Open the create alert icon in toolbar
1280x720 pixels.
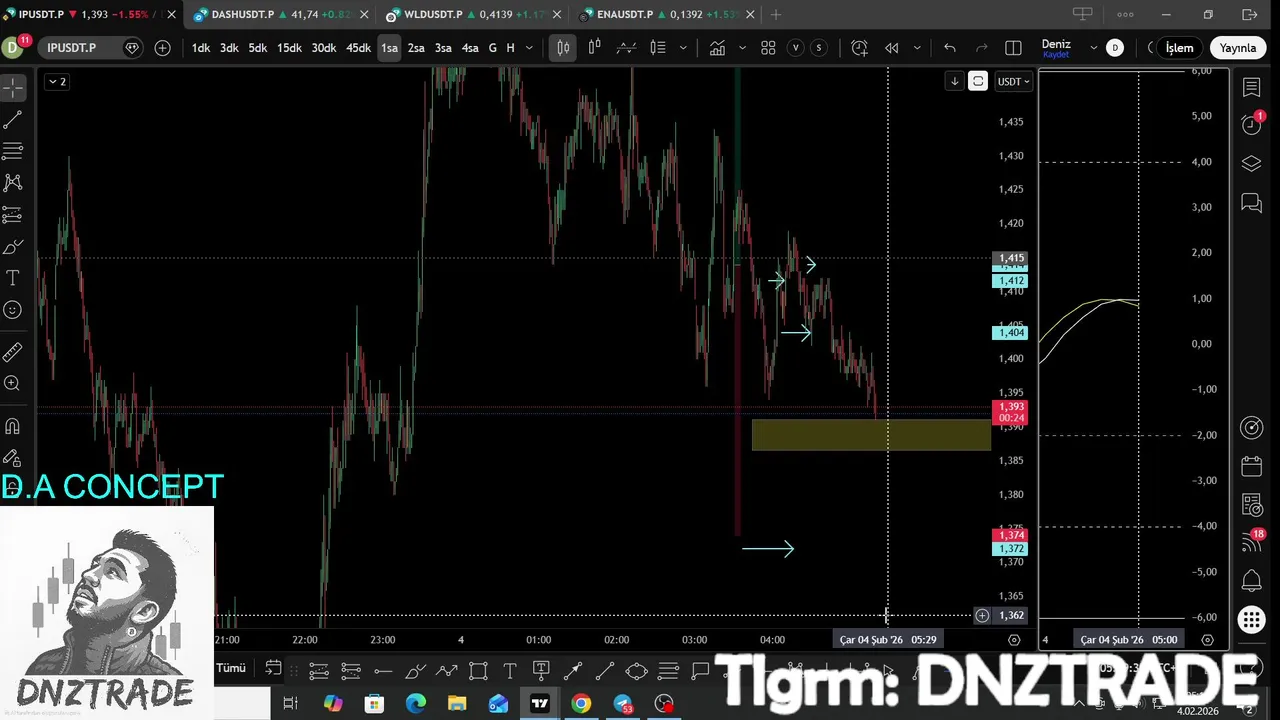click(859, 48)
